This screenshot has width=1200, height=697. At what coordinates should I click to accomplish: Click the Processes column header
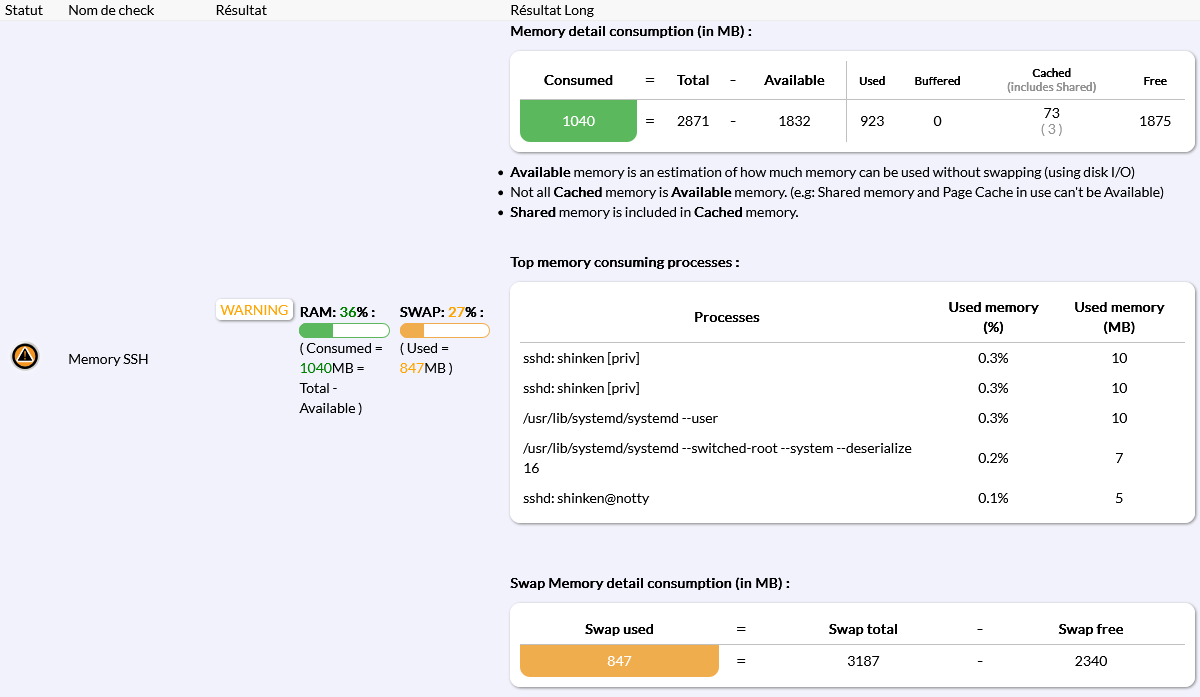click(x=727, y=317)
